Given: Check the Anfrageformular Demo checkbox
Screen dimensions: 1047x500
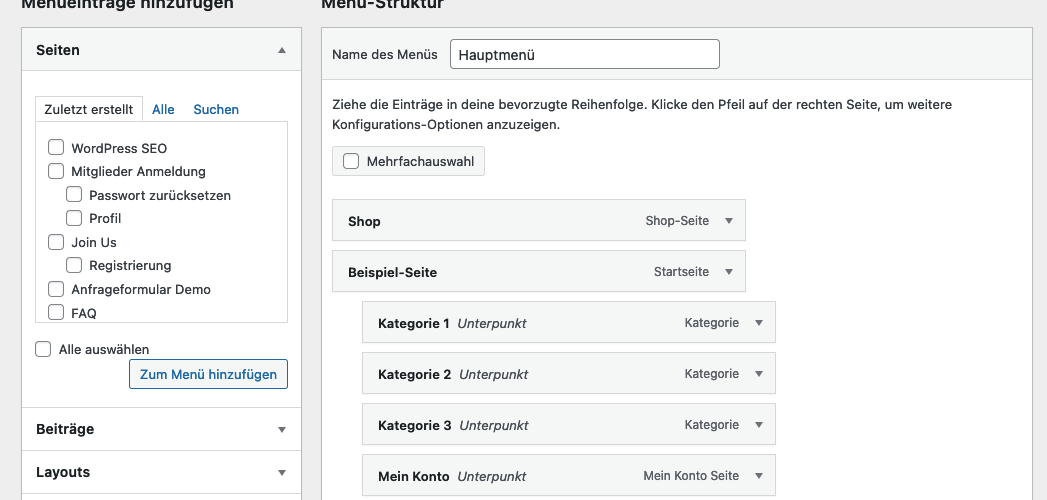Looking at the screenshot, I should (x=56, y=289).
